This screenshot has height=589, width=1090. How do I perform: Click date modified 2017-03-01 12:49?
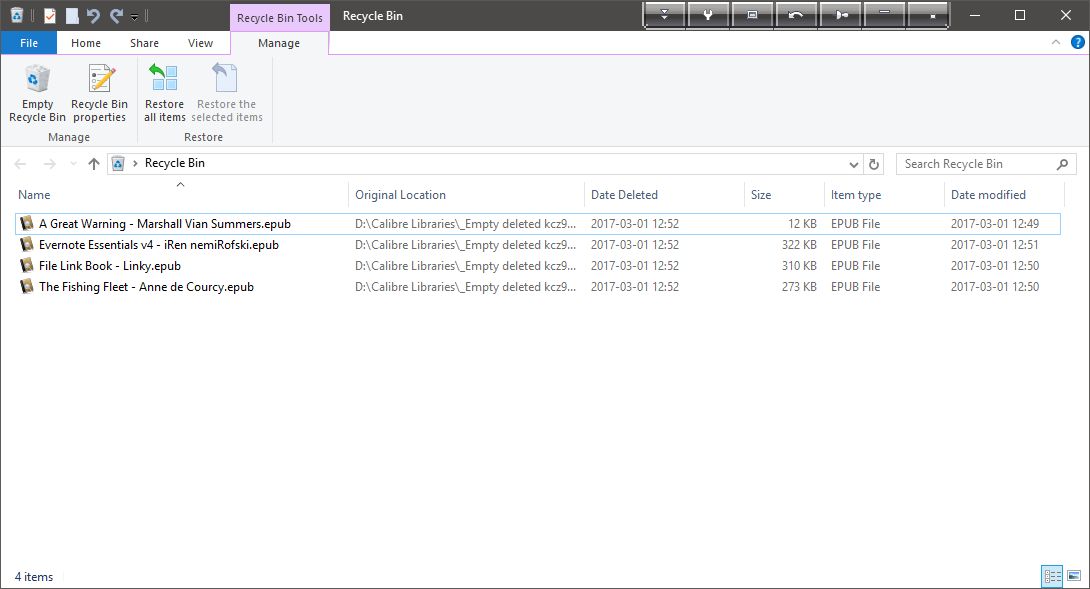click(995, 224)
